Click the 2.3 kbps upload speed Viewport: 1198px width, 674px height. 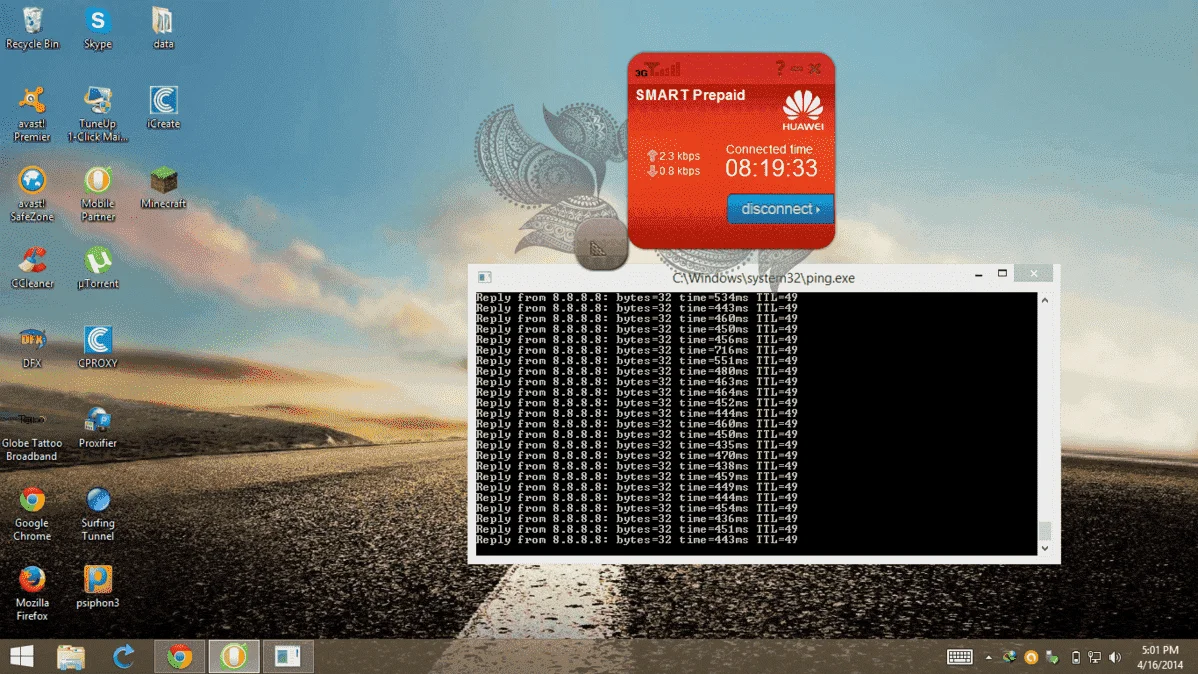coord(673,156)
